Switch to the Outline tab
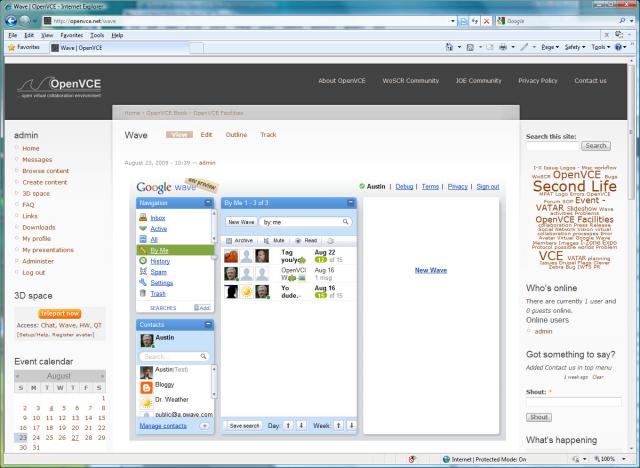 tap(236, 135)
